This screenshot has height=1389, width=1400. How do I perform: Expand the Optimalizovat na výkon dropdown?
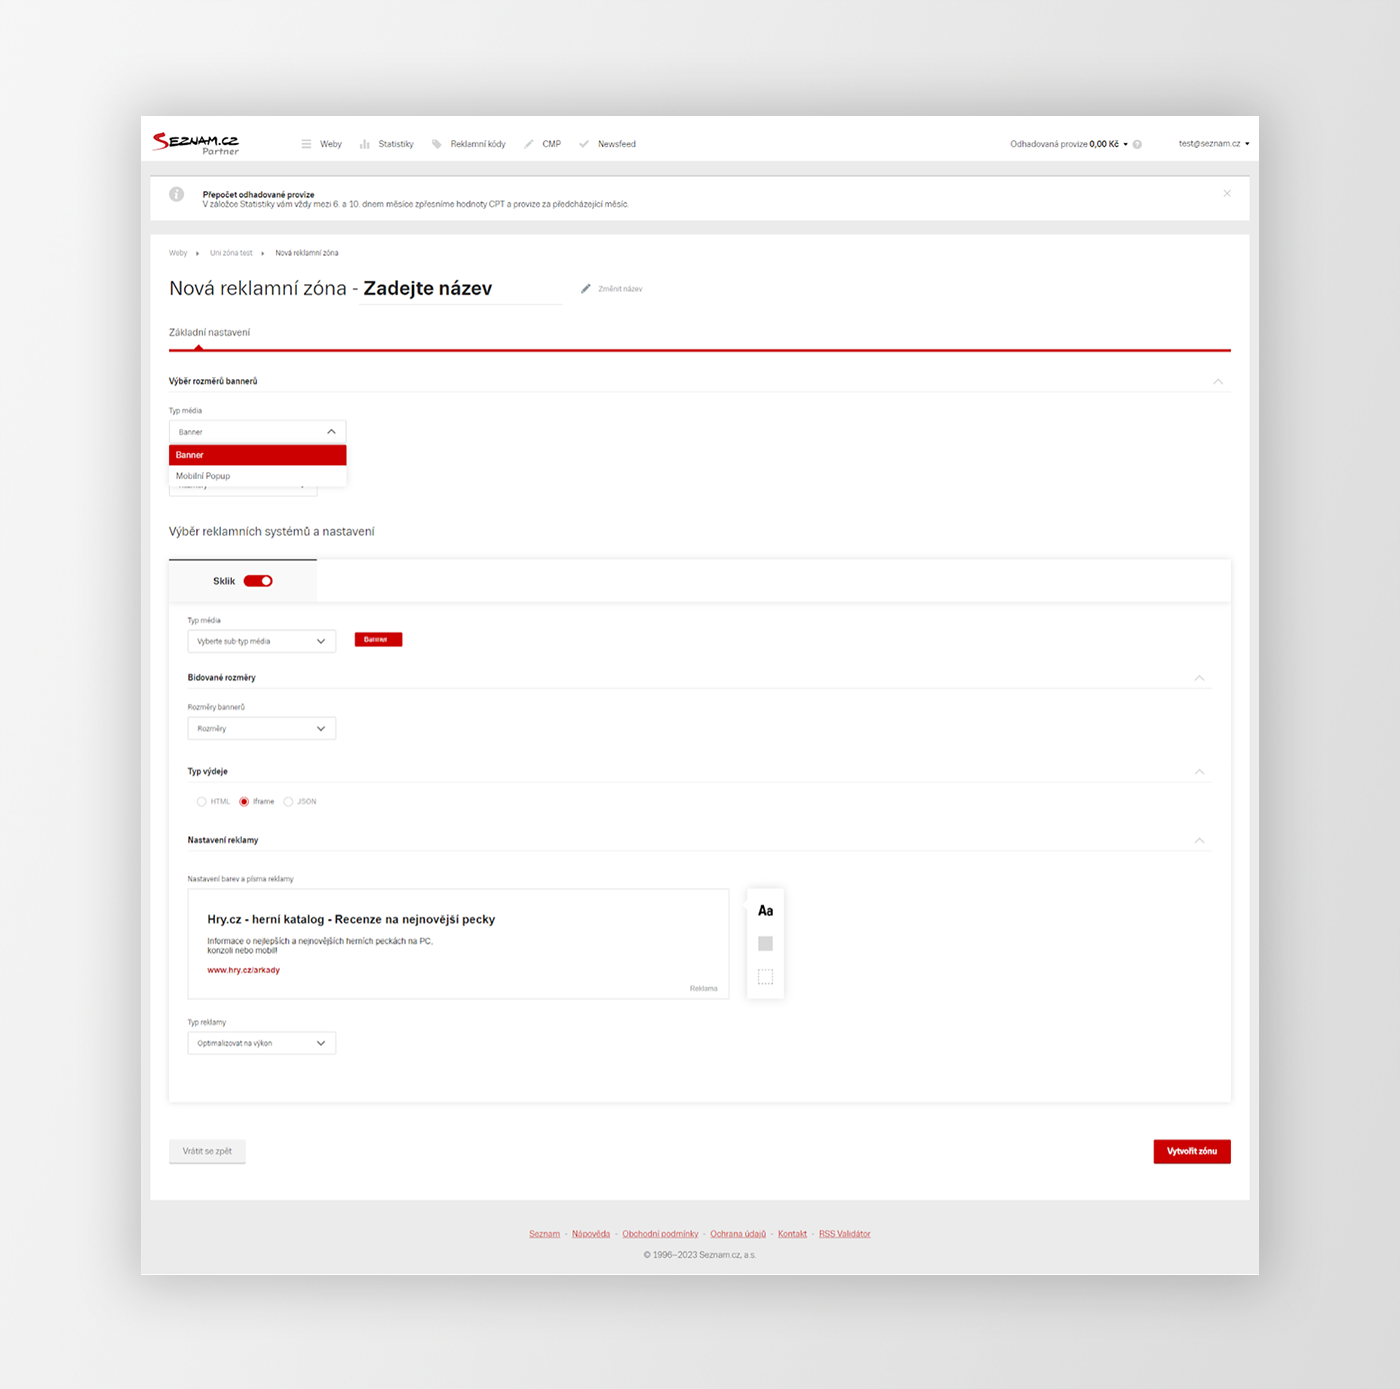[261, 1043]
